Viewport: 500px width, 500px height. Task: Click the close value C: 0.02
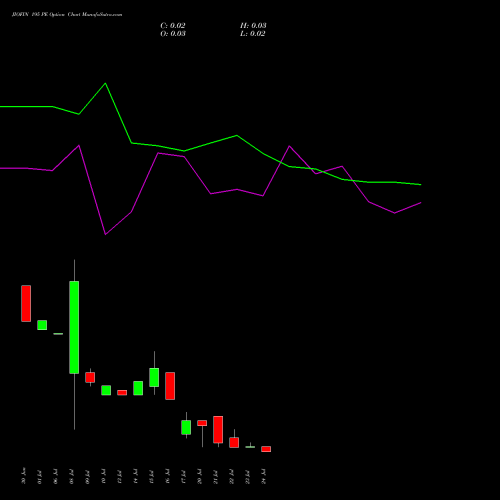click(x=173, y=26)
